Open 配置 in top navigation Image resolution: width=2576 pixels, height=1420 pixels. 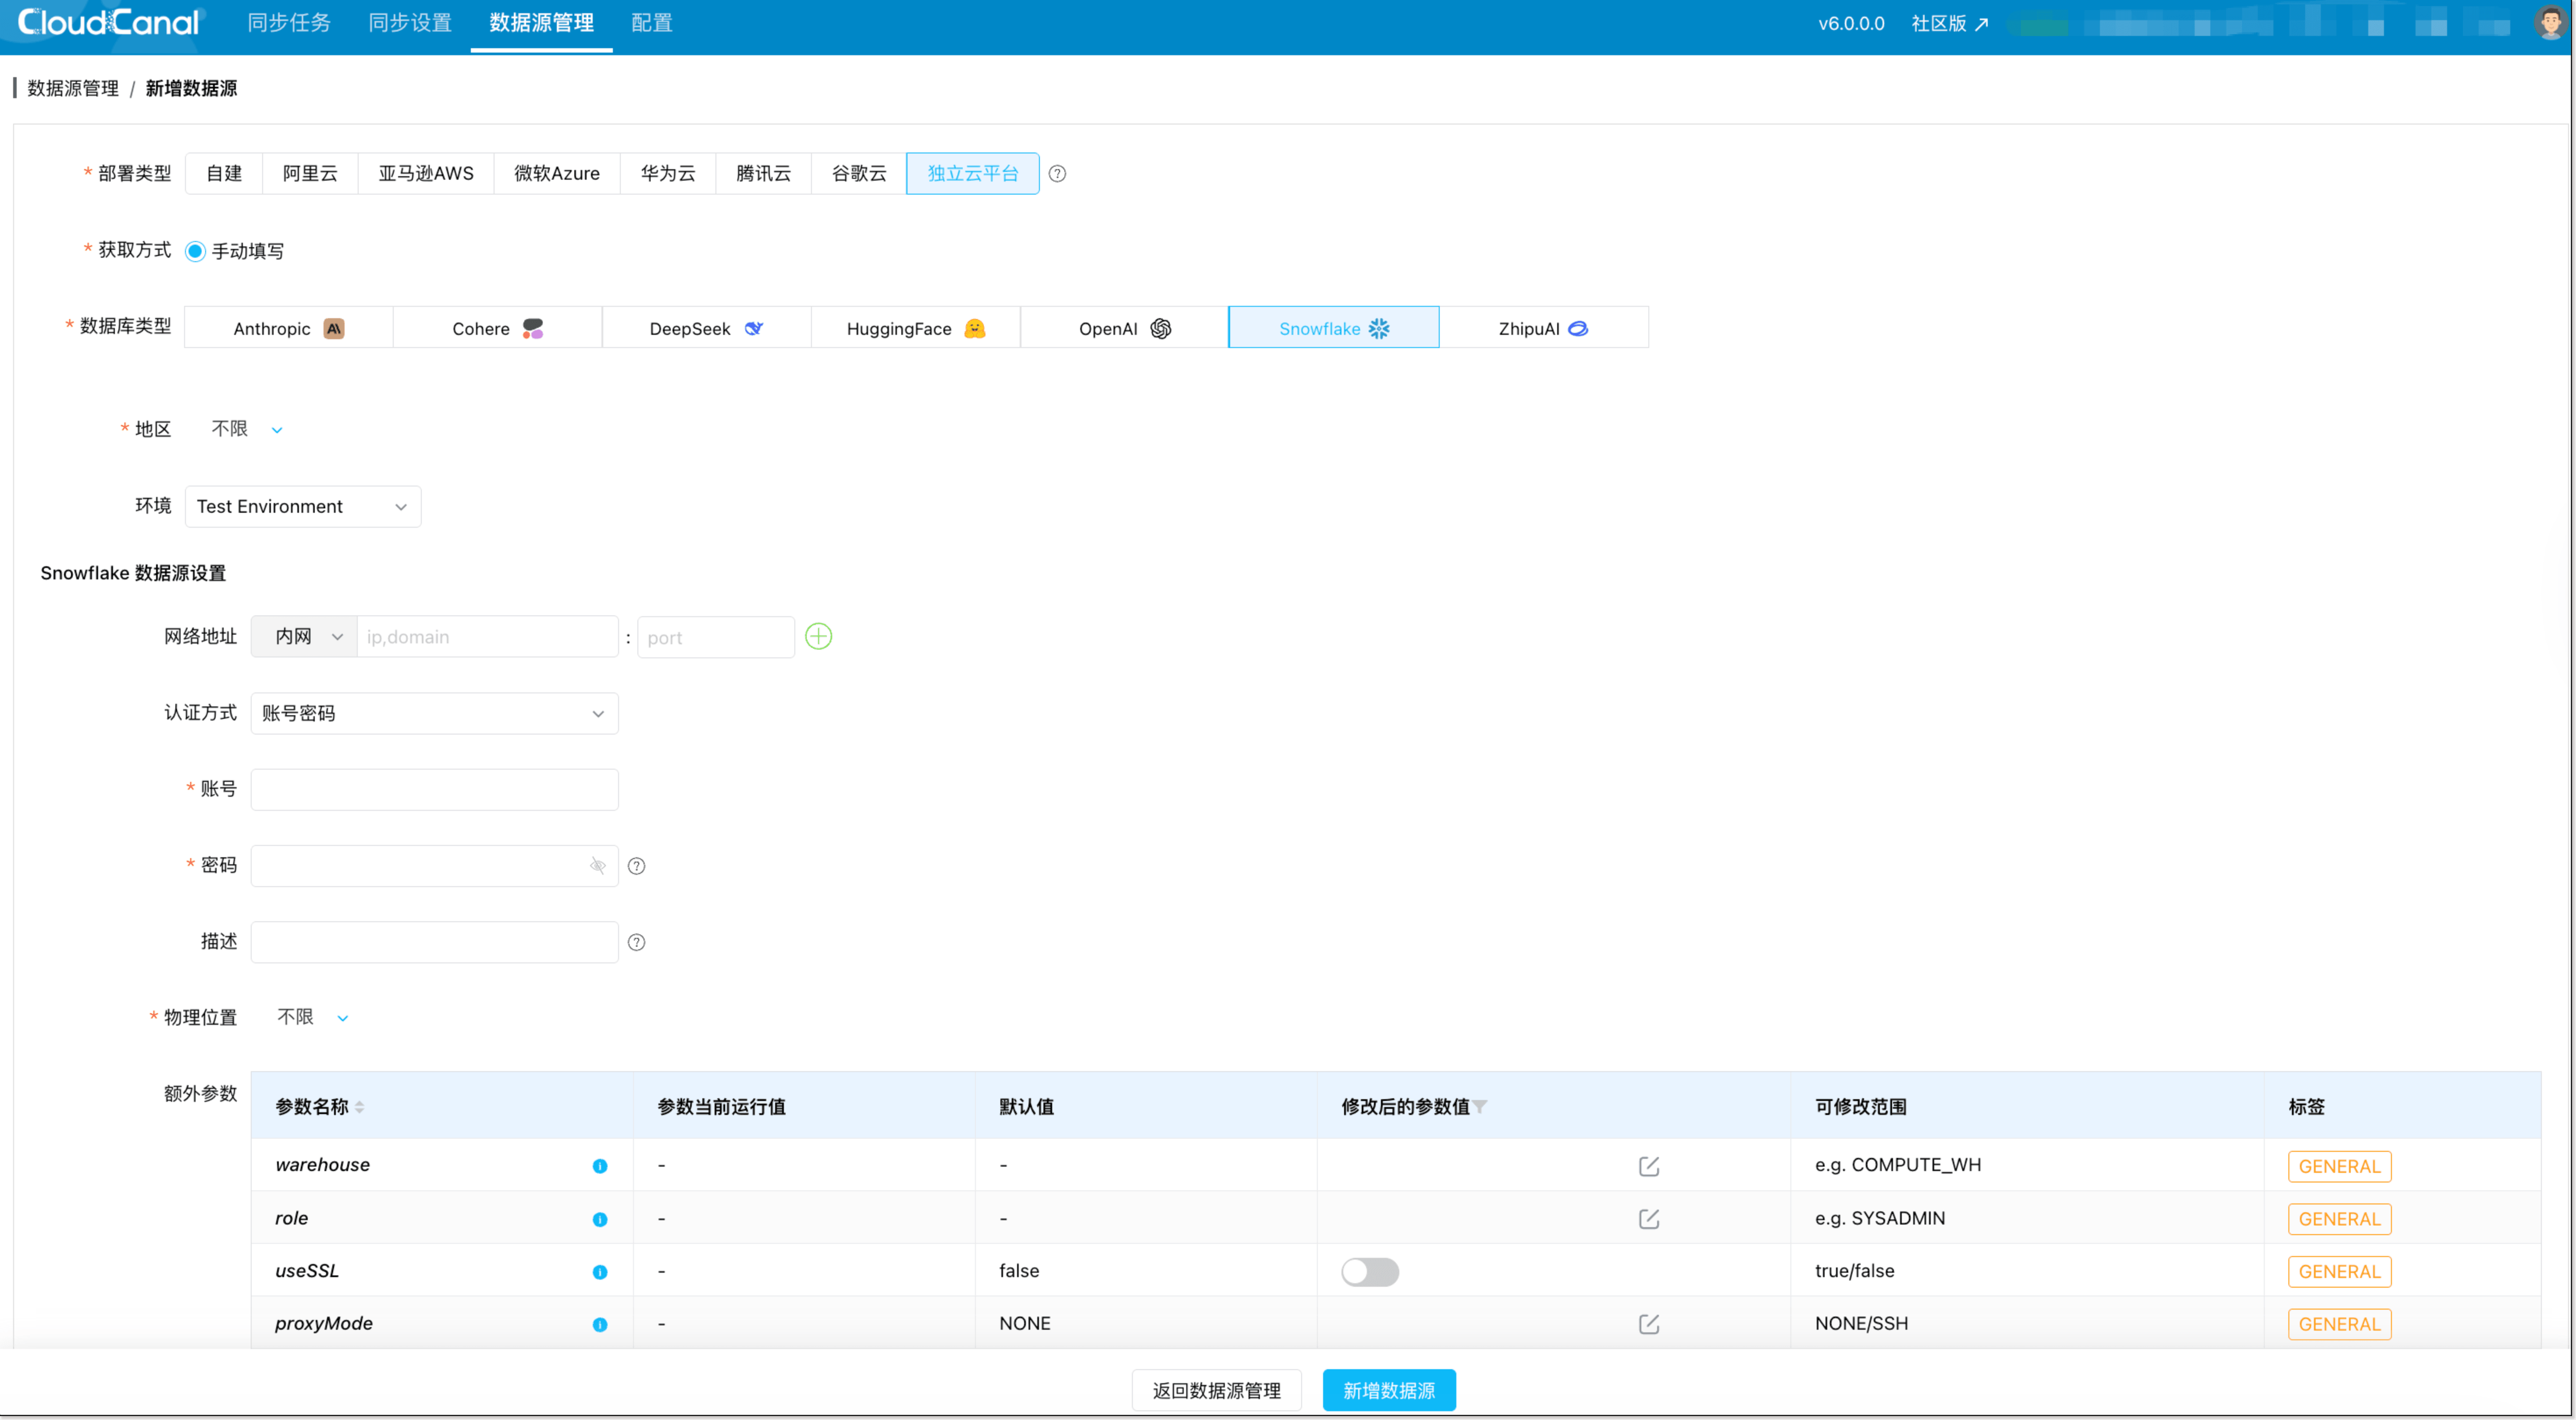click(x=652, y=22)
